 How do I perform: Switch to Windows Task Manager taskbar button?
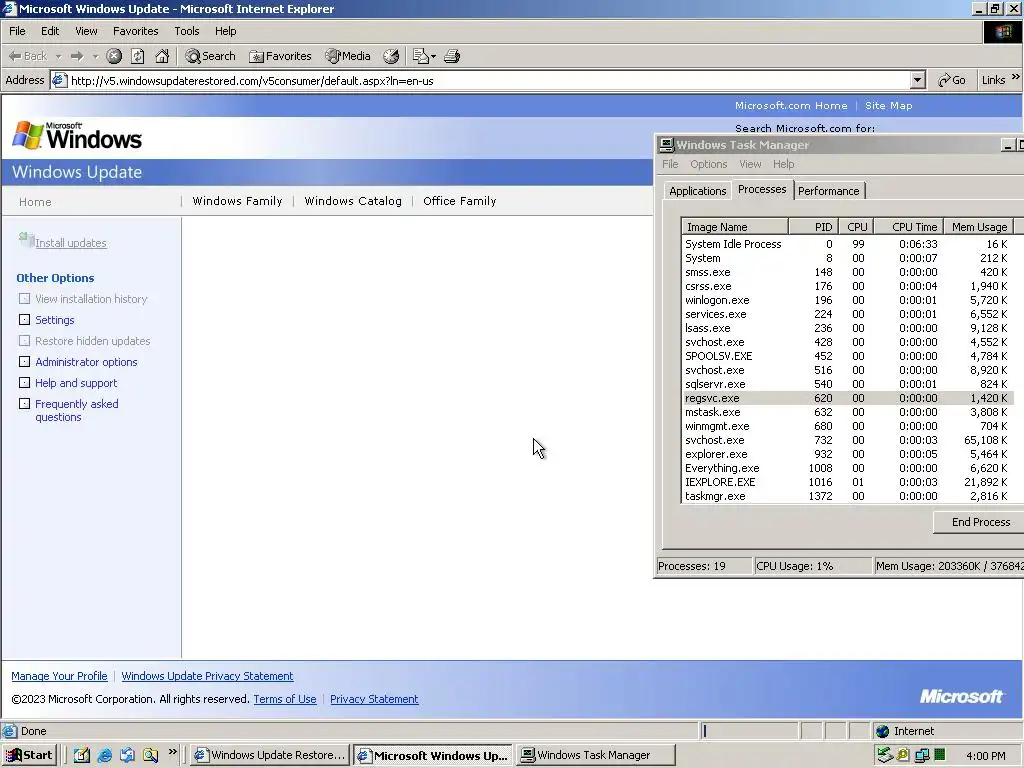pyautogui.click(x=595, y=755)
